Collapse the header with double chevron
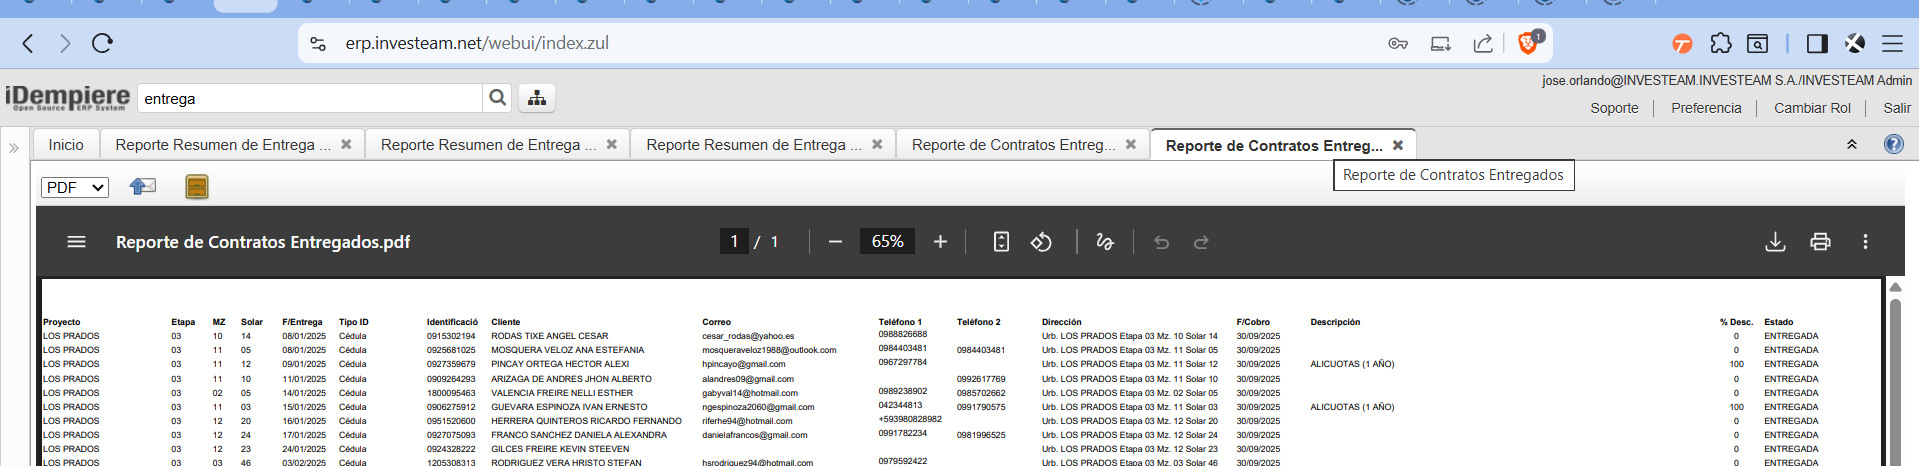 click(1851, 145)
